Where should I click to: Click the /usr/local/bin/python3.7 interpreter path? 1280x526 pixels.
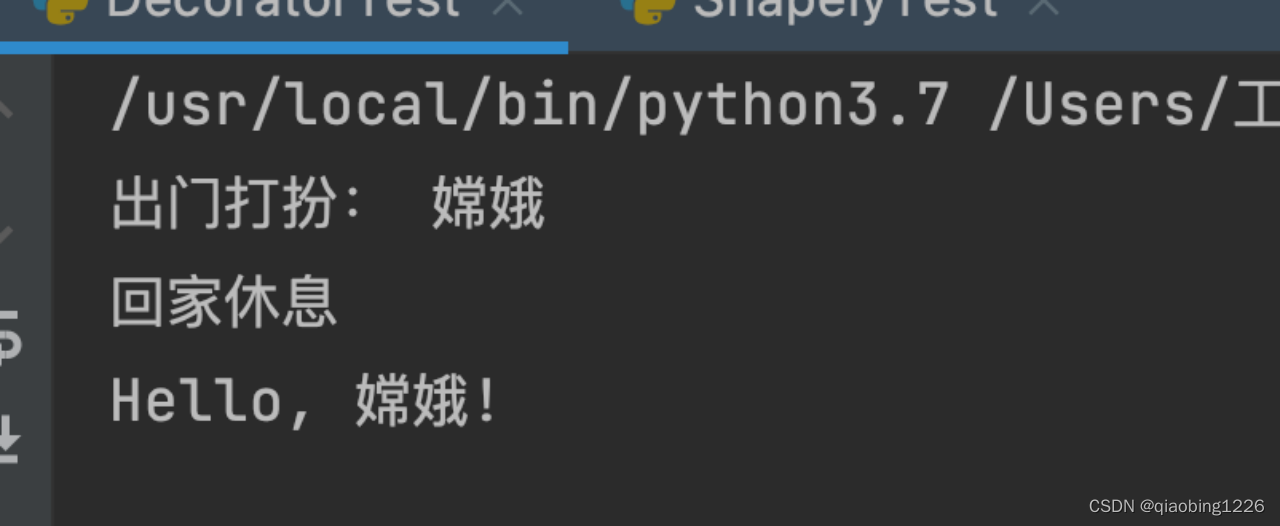pos(530,104)
